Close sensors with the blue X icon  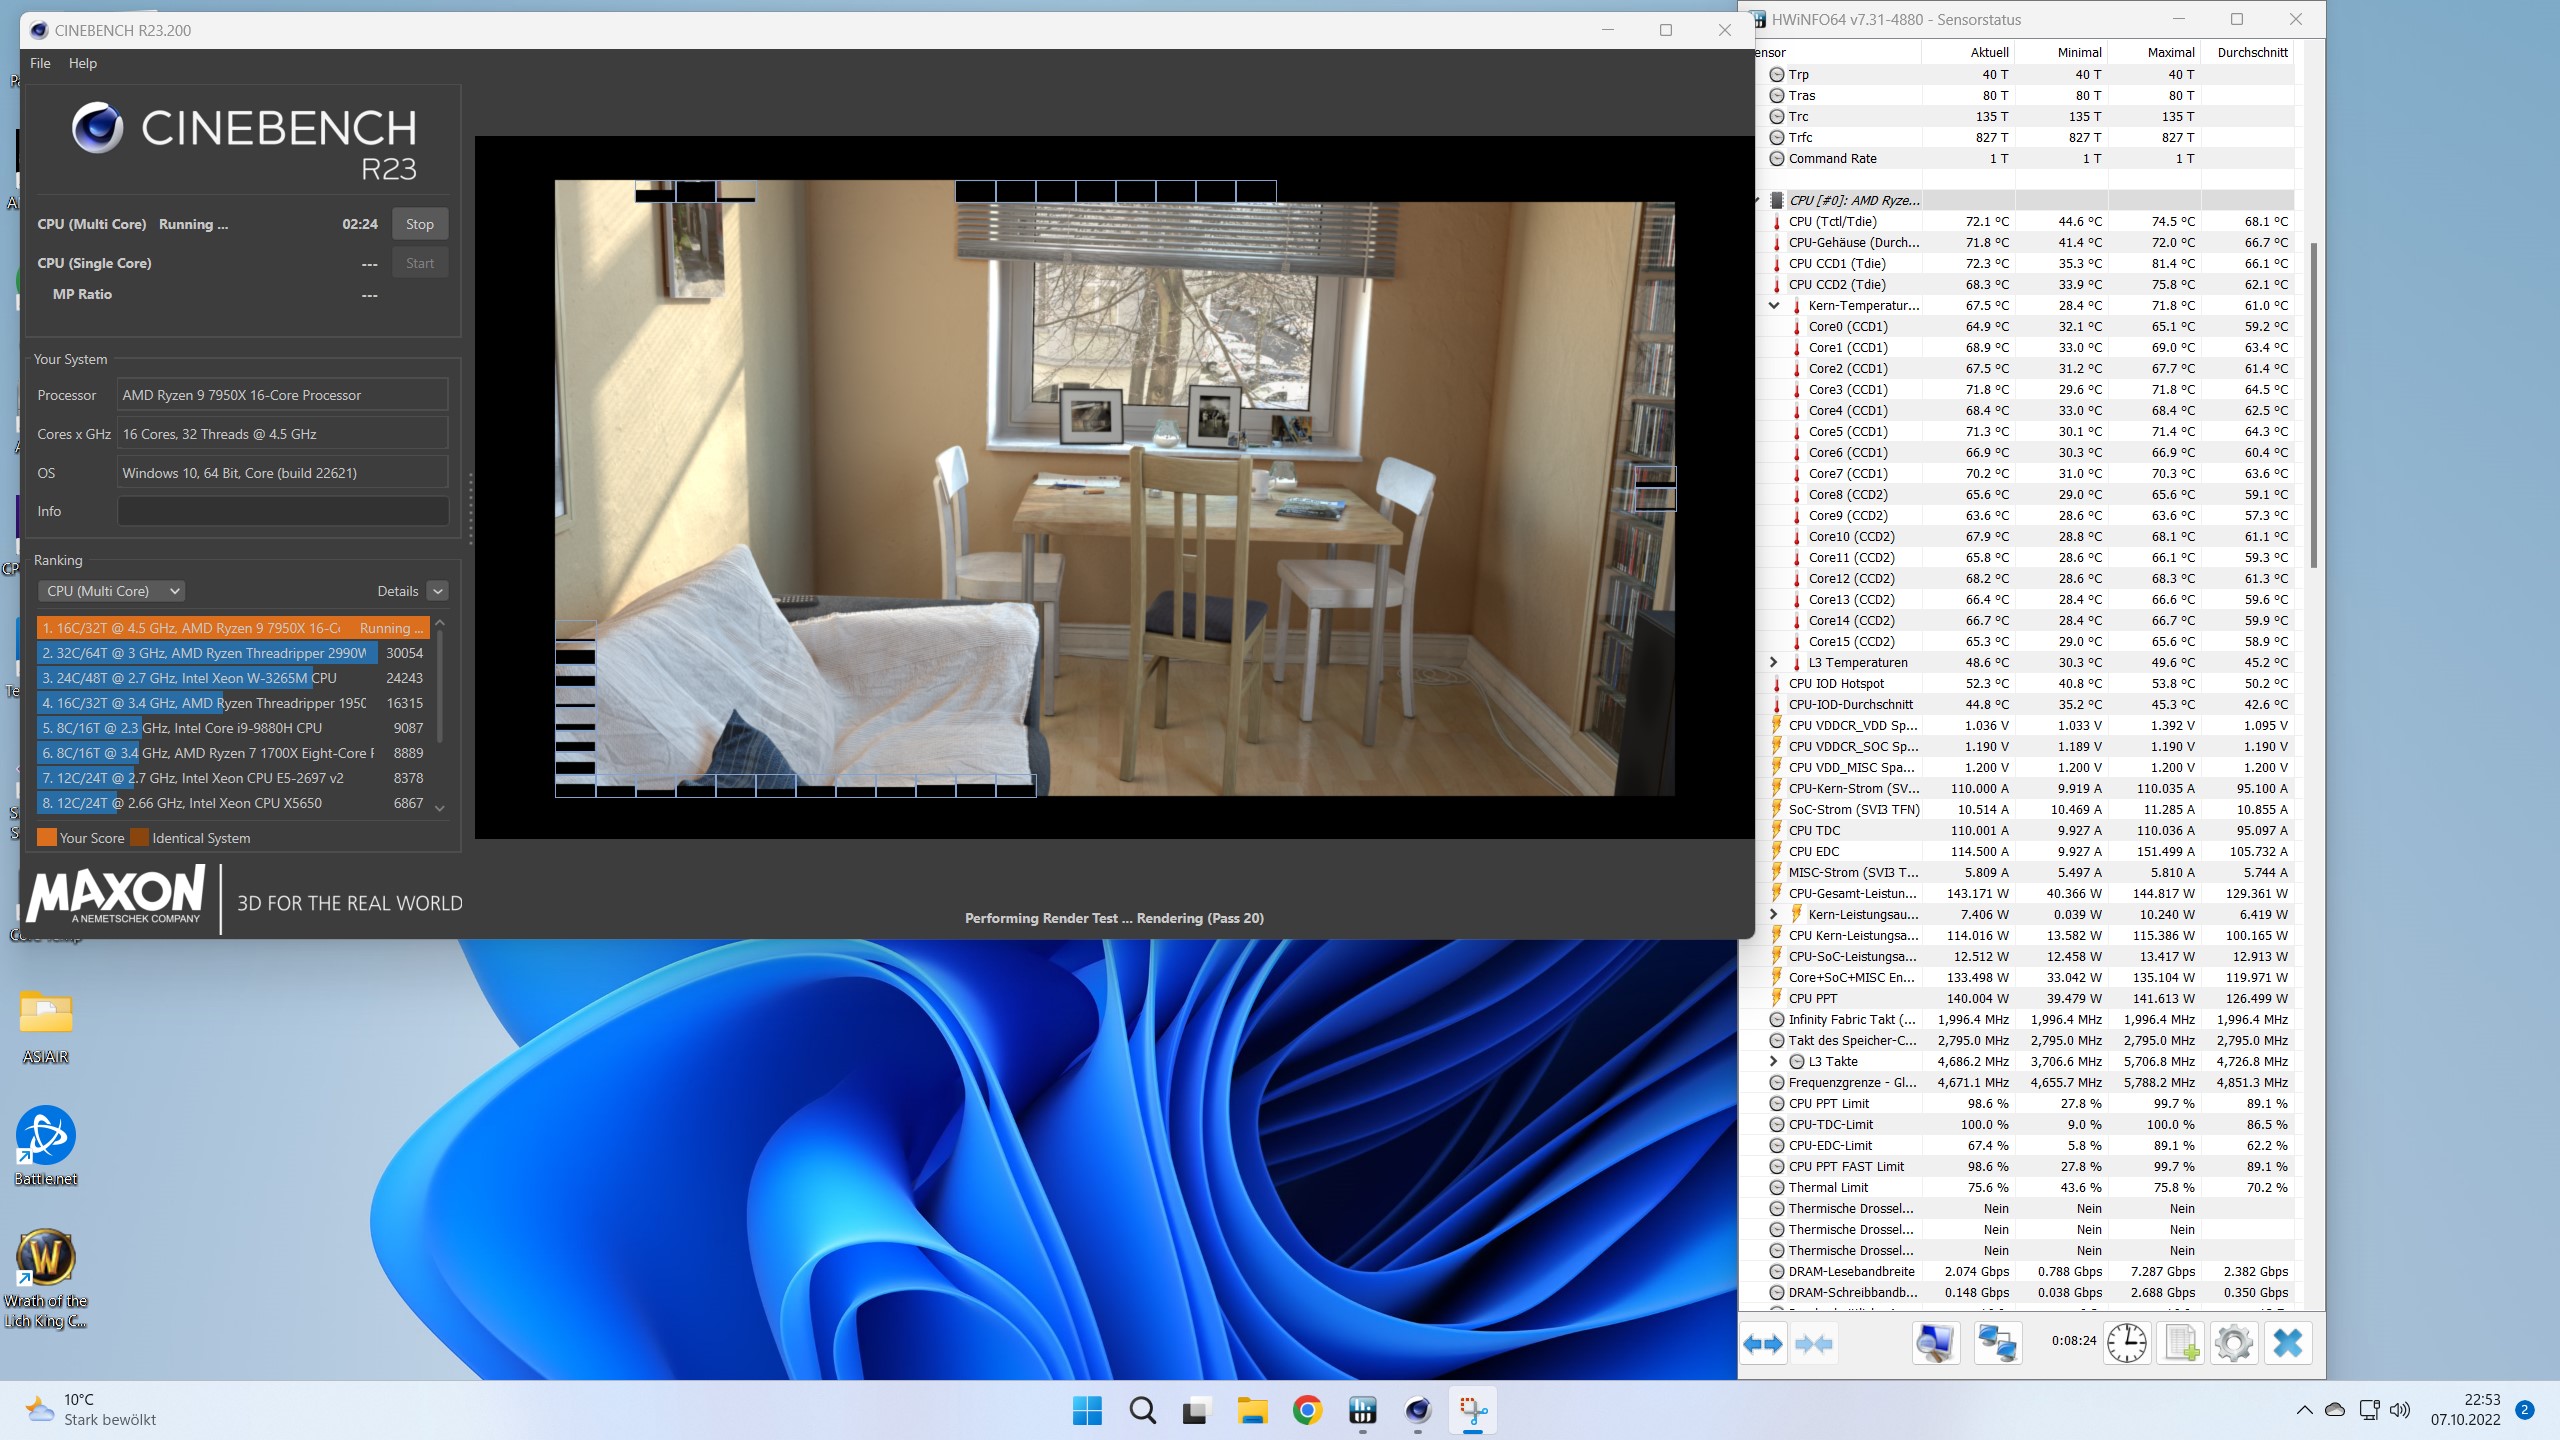click(2288, 1343)
